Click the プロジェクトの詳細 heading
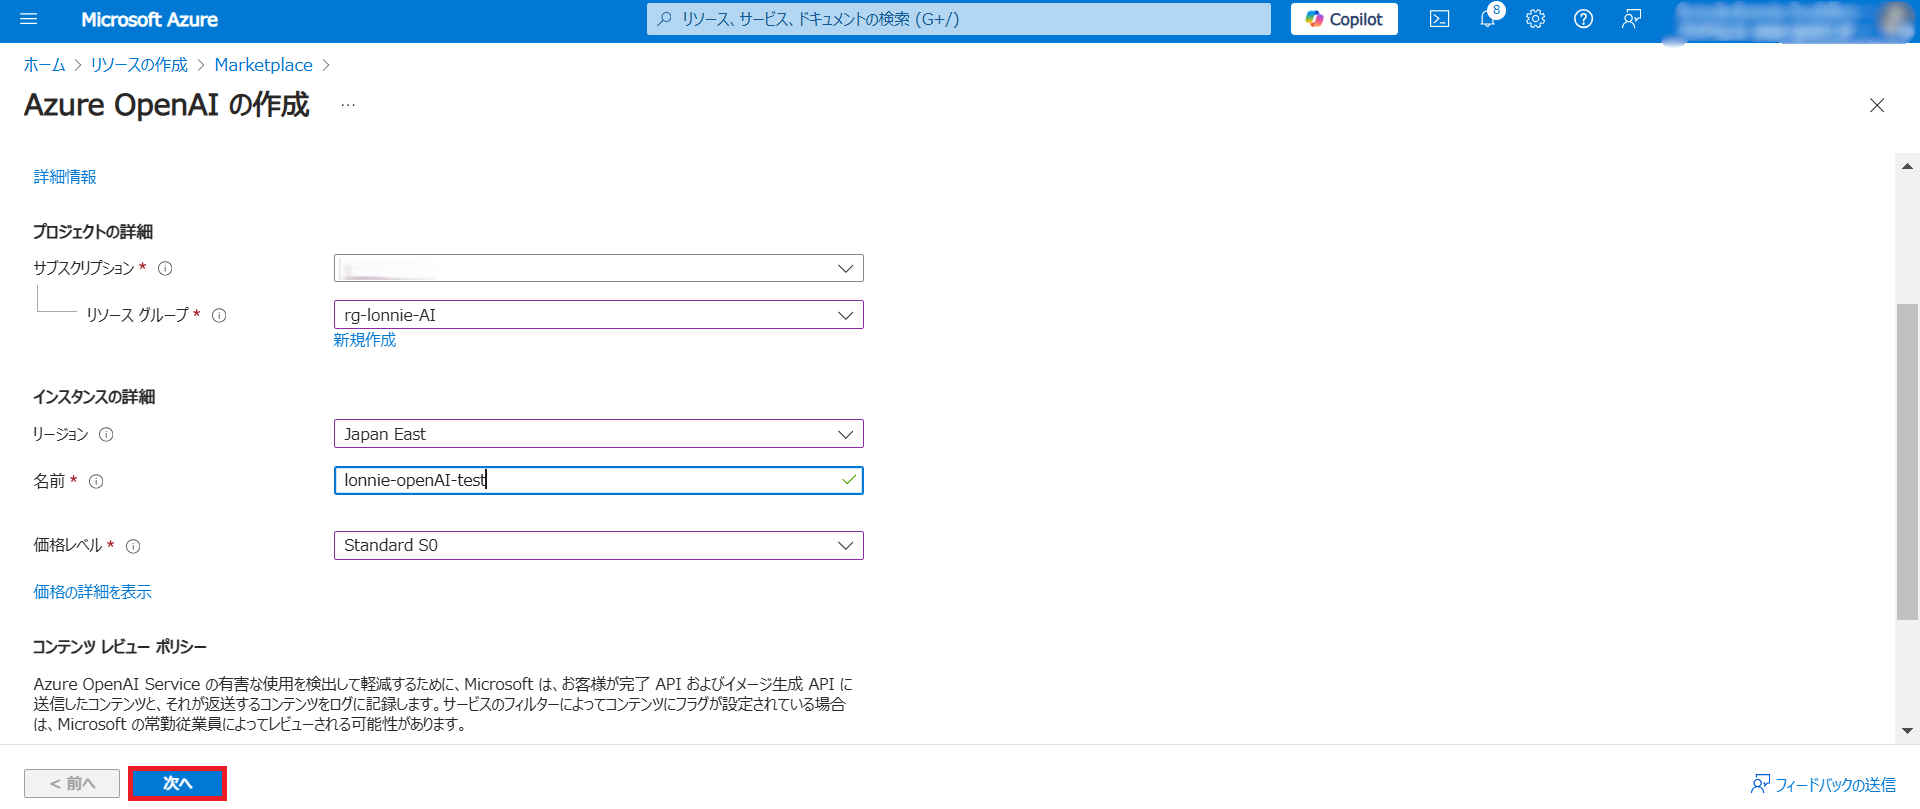The width and height of the screenshot is (1920, 809). click(x=93, y=231)
